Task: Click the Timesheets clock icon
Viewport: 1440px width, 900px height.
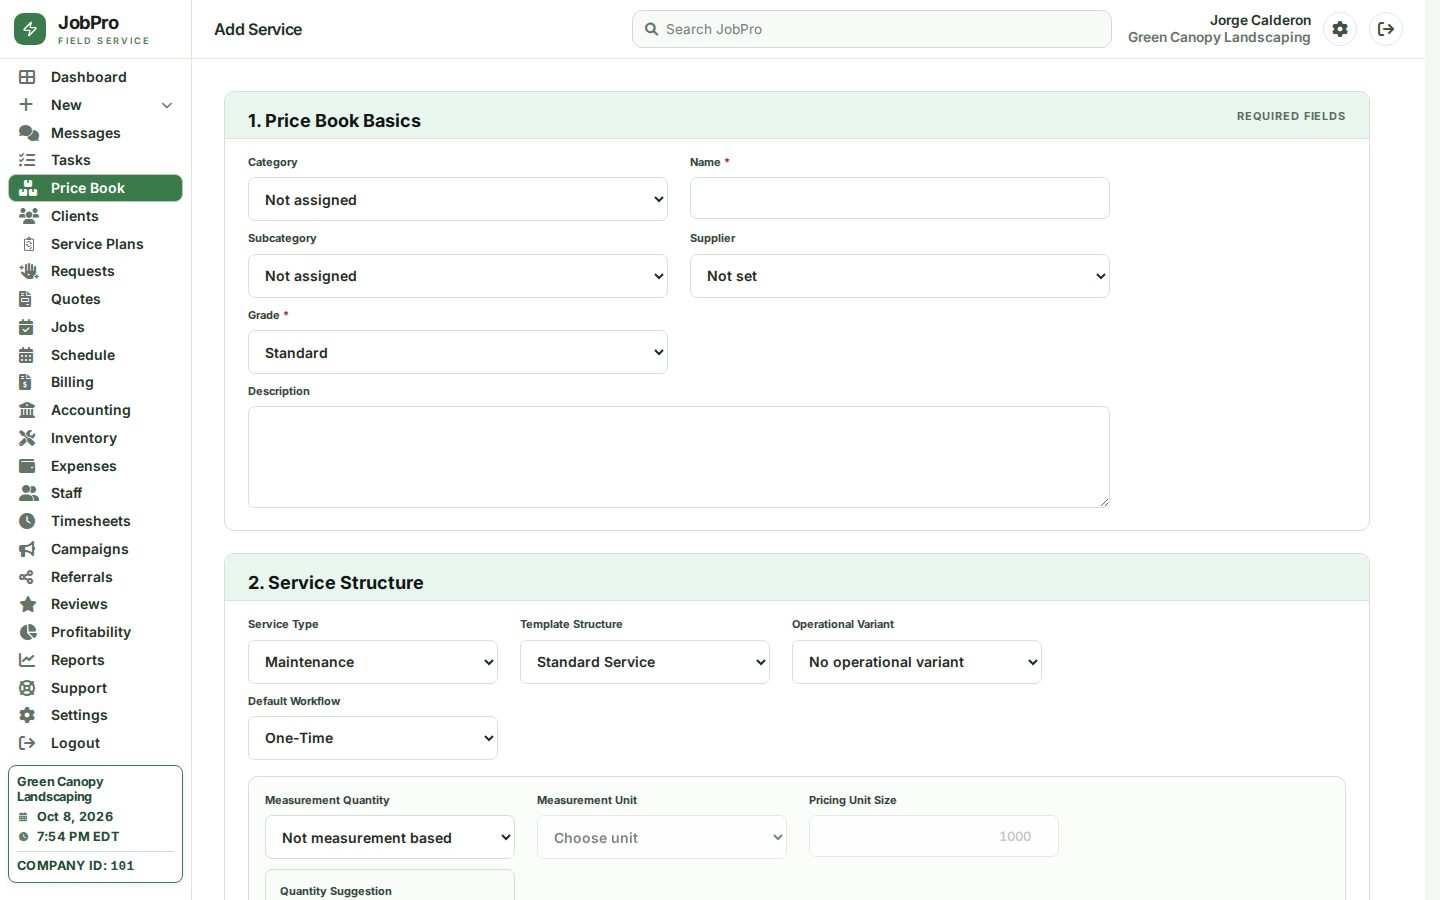Action: tap(27, 521)
